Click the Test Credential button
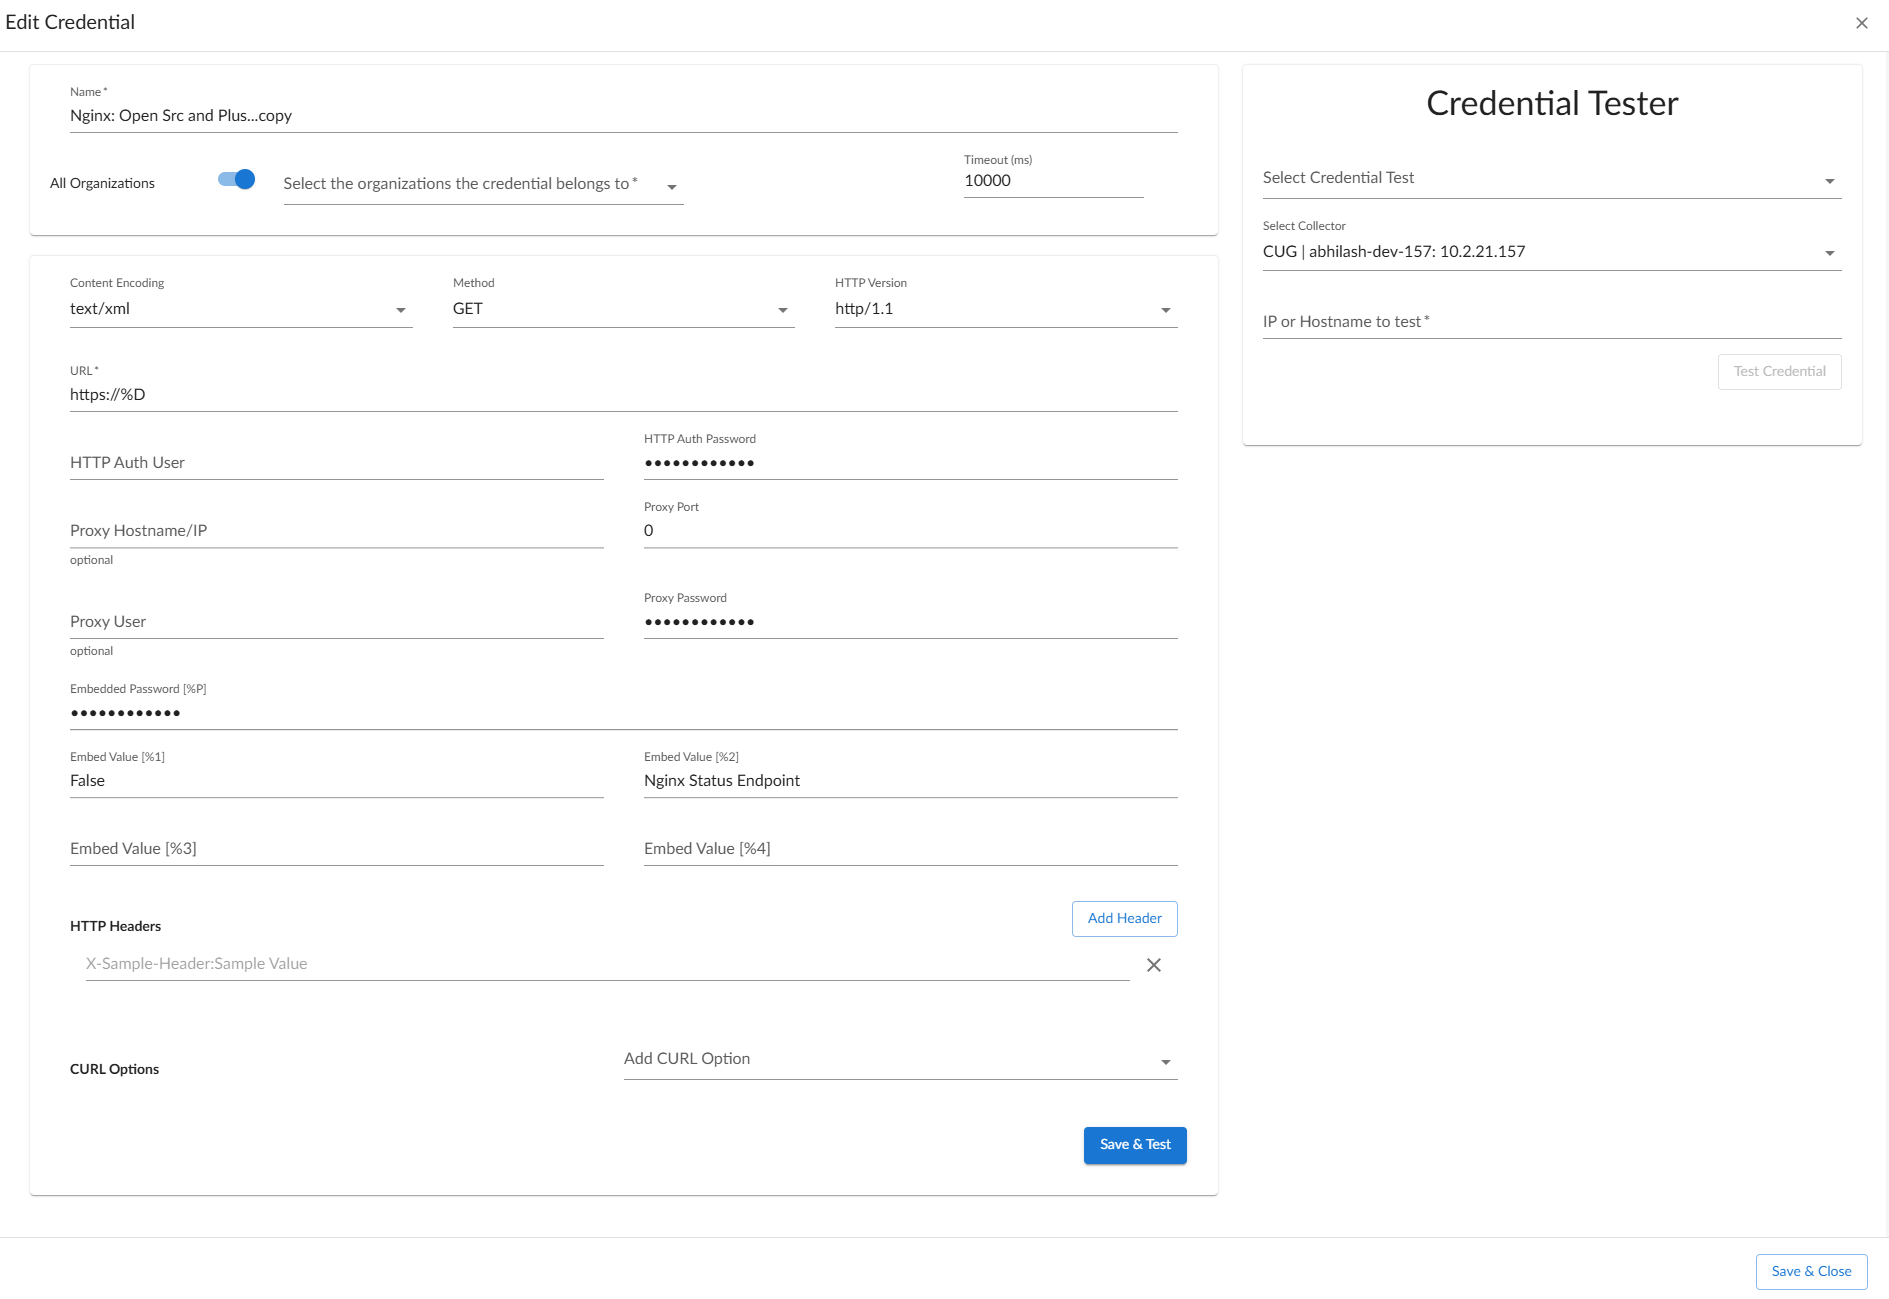 (1779, 372)
